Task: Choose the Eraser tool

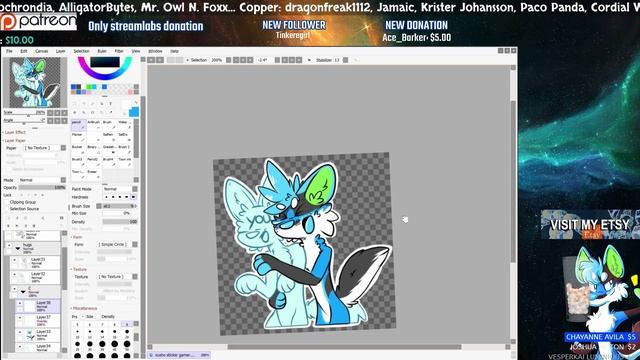Action: coord(94,174)
